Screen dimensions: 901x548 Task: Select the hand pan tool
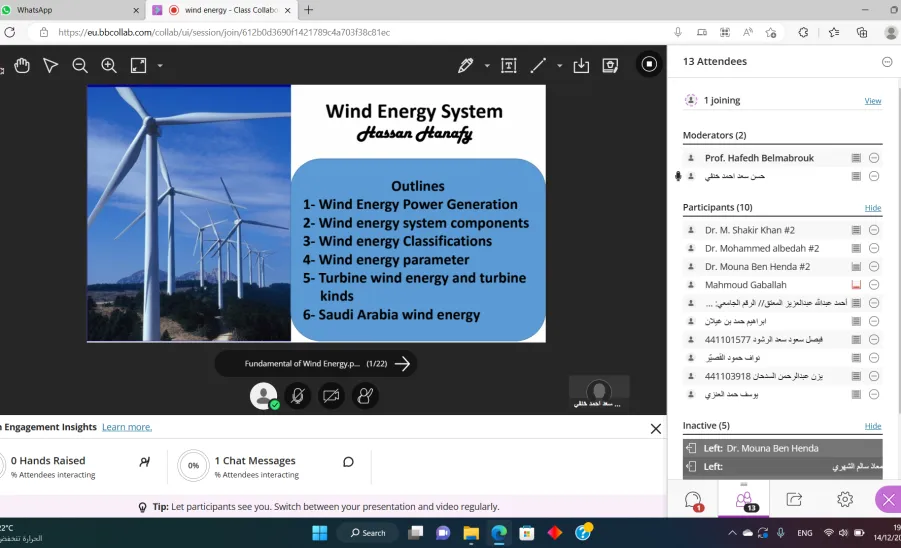point(22,65)
